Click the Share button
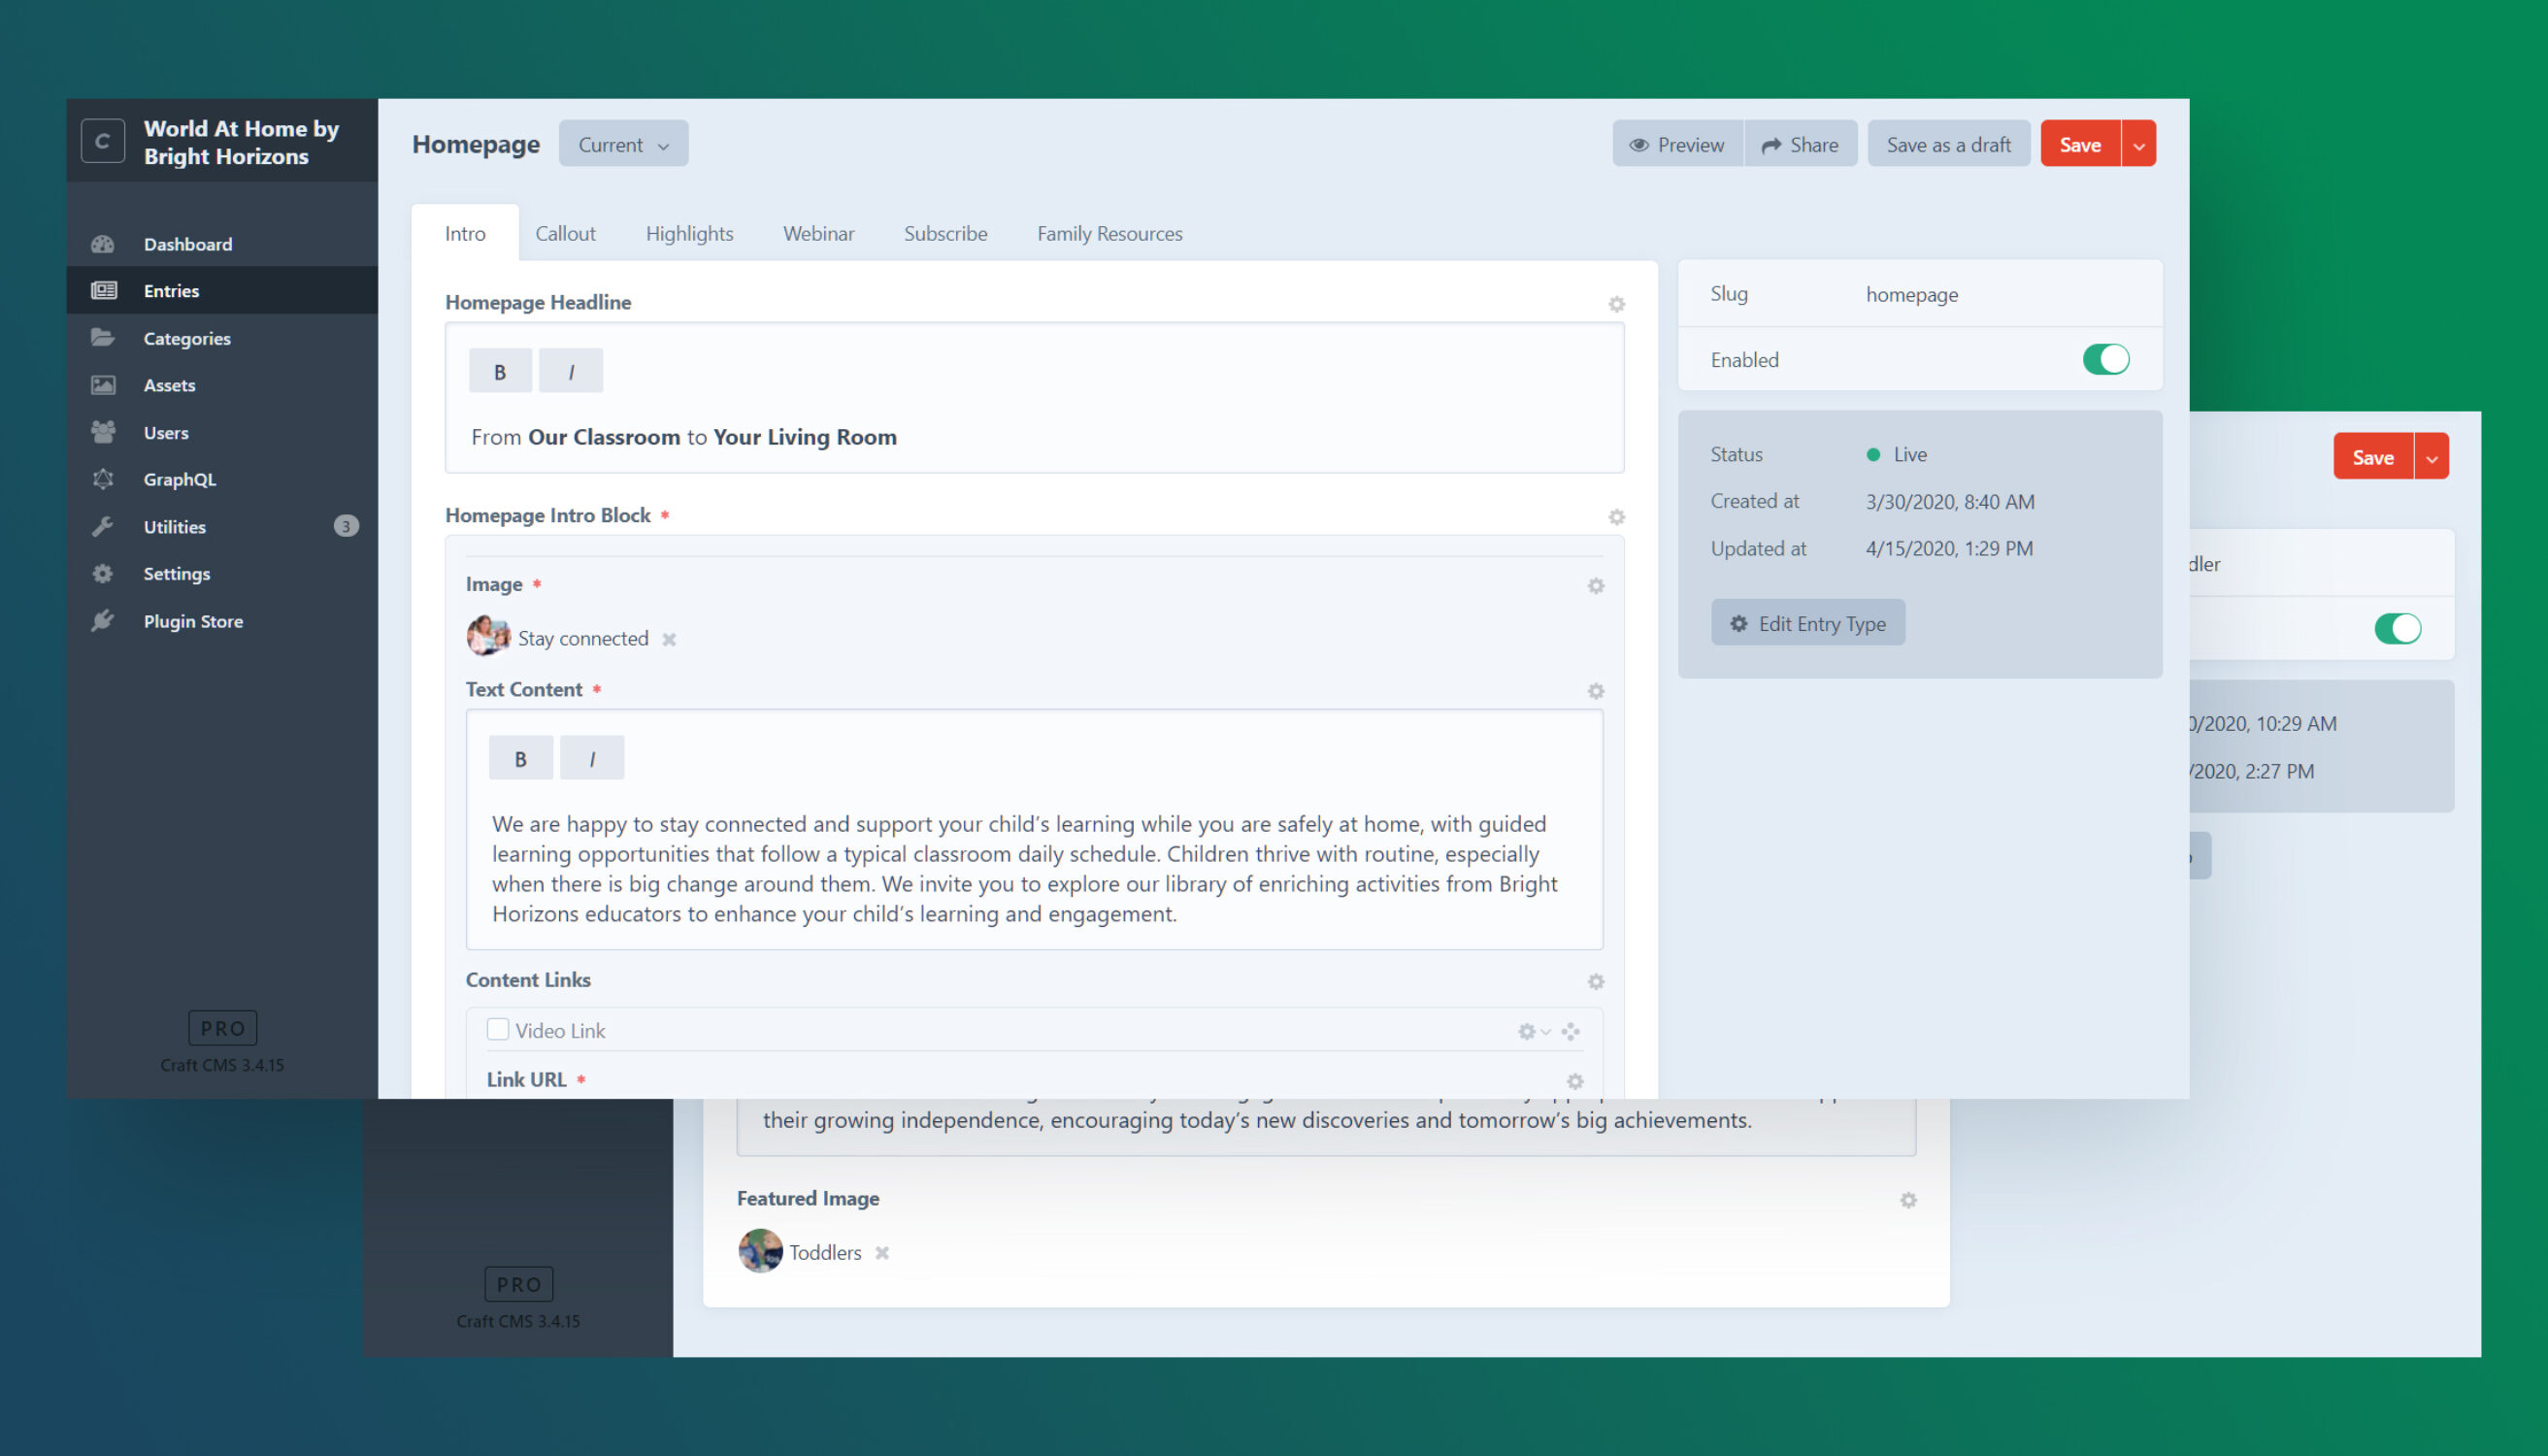The height and width of the screenshot is (1456, 2548). pos(1801,144)
